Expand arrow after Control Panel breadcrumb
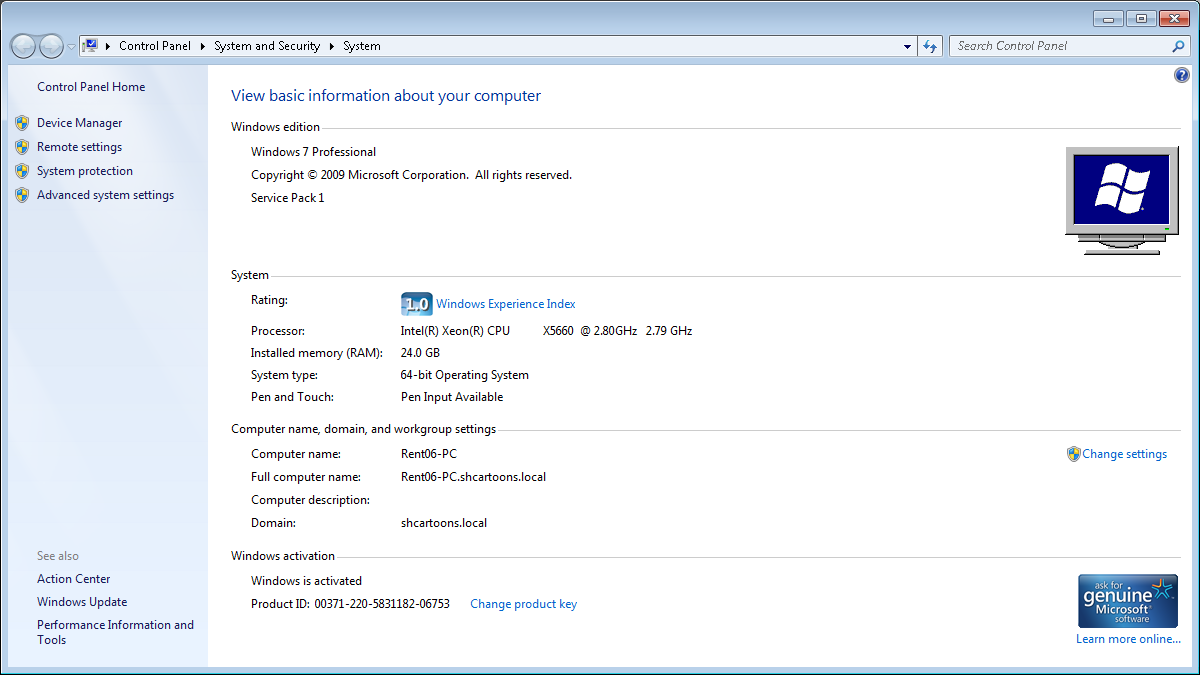 click(202, 46)
